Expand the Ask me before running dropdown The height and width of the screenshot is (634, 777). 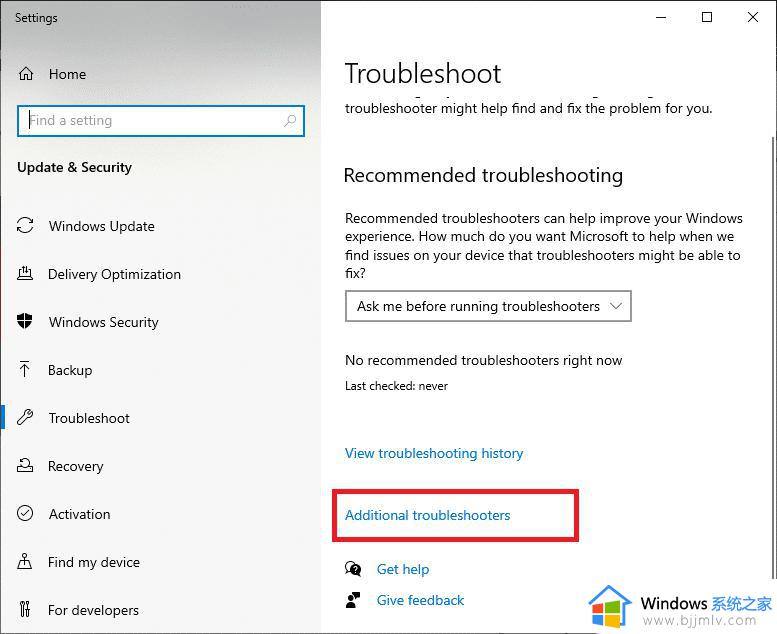pyautogui.click(x=488, y=306)
